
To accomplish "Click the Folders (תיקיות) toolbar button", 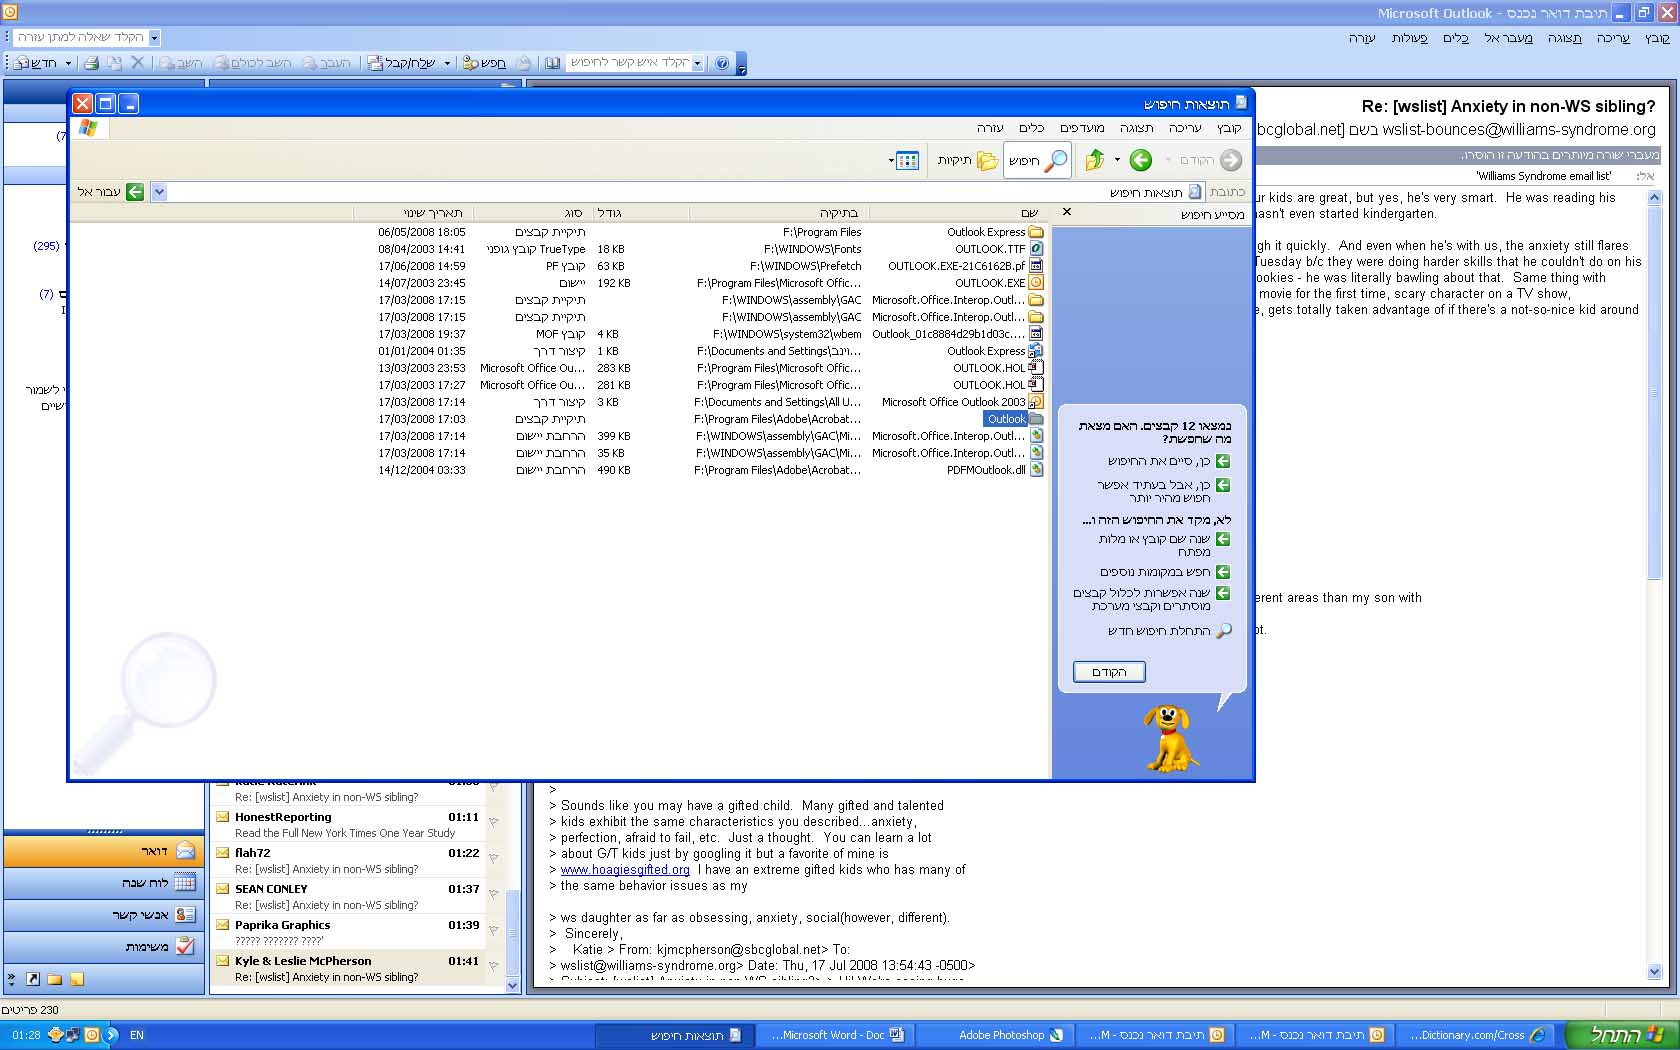I will [966, 160].
